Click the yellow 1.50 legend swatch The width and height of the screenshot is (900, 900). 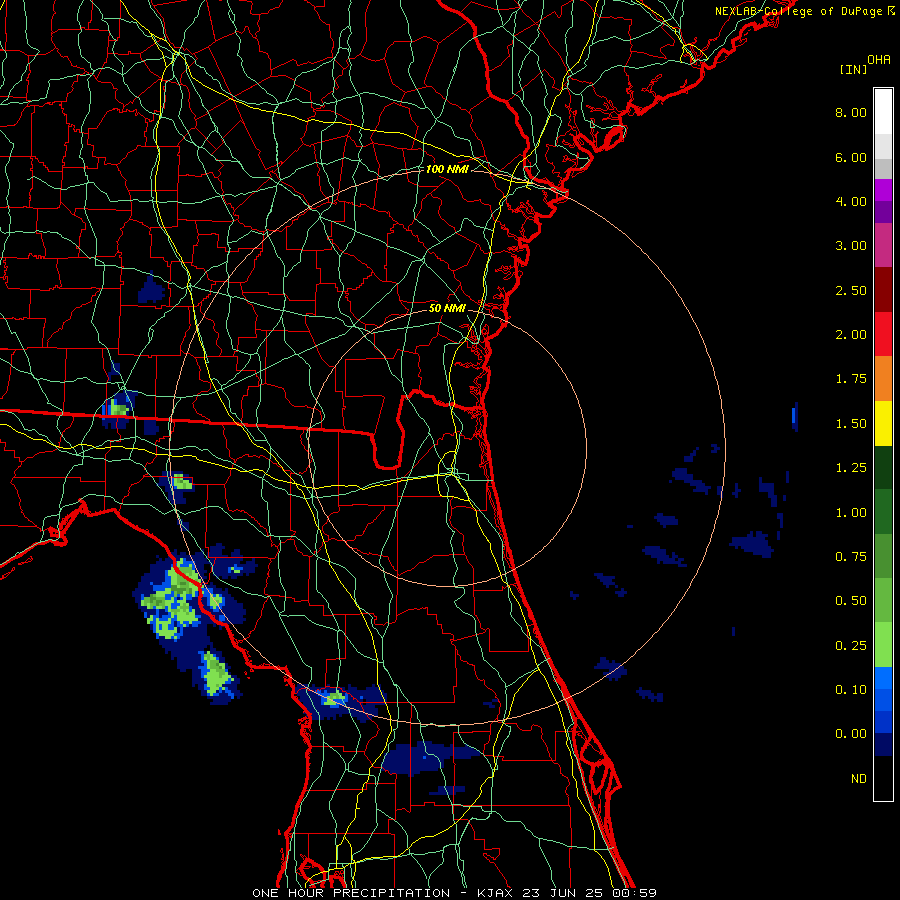click(x=883, y=423)
